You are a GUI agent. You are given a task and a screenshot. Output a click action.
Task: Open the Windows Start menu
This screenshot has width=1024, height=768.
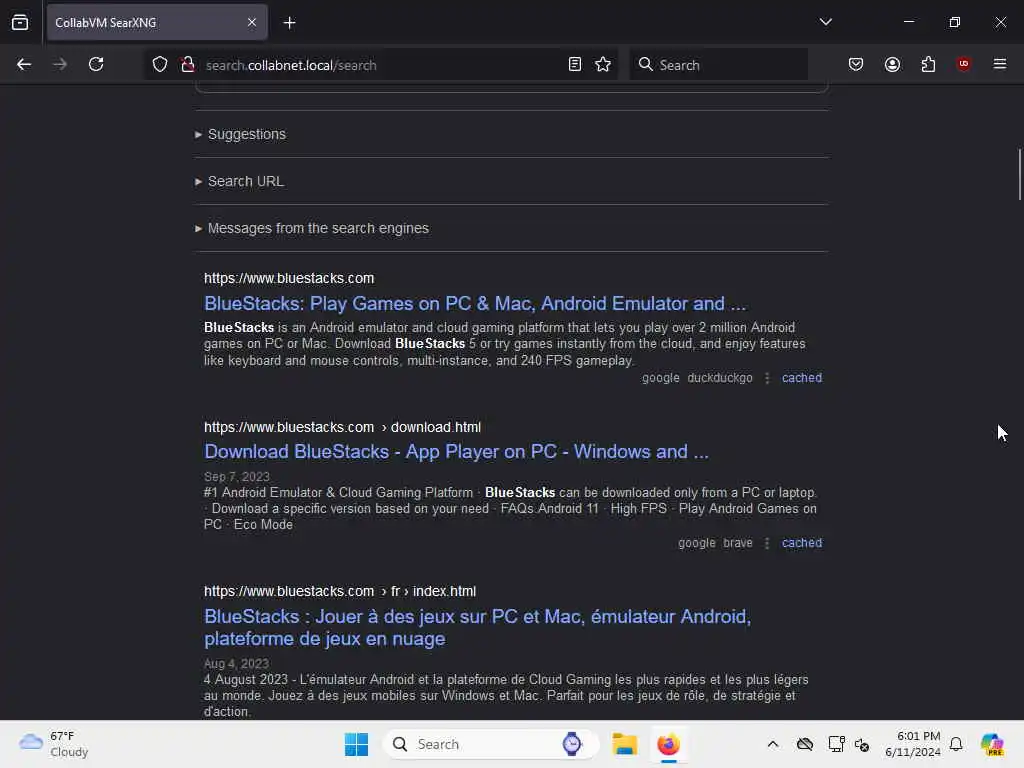(356, 744)
